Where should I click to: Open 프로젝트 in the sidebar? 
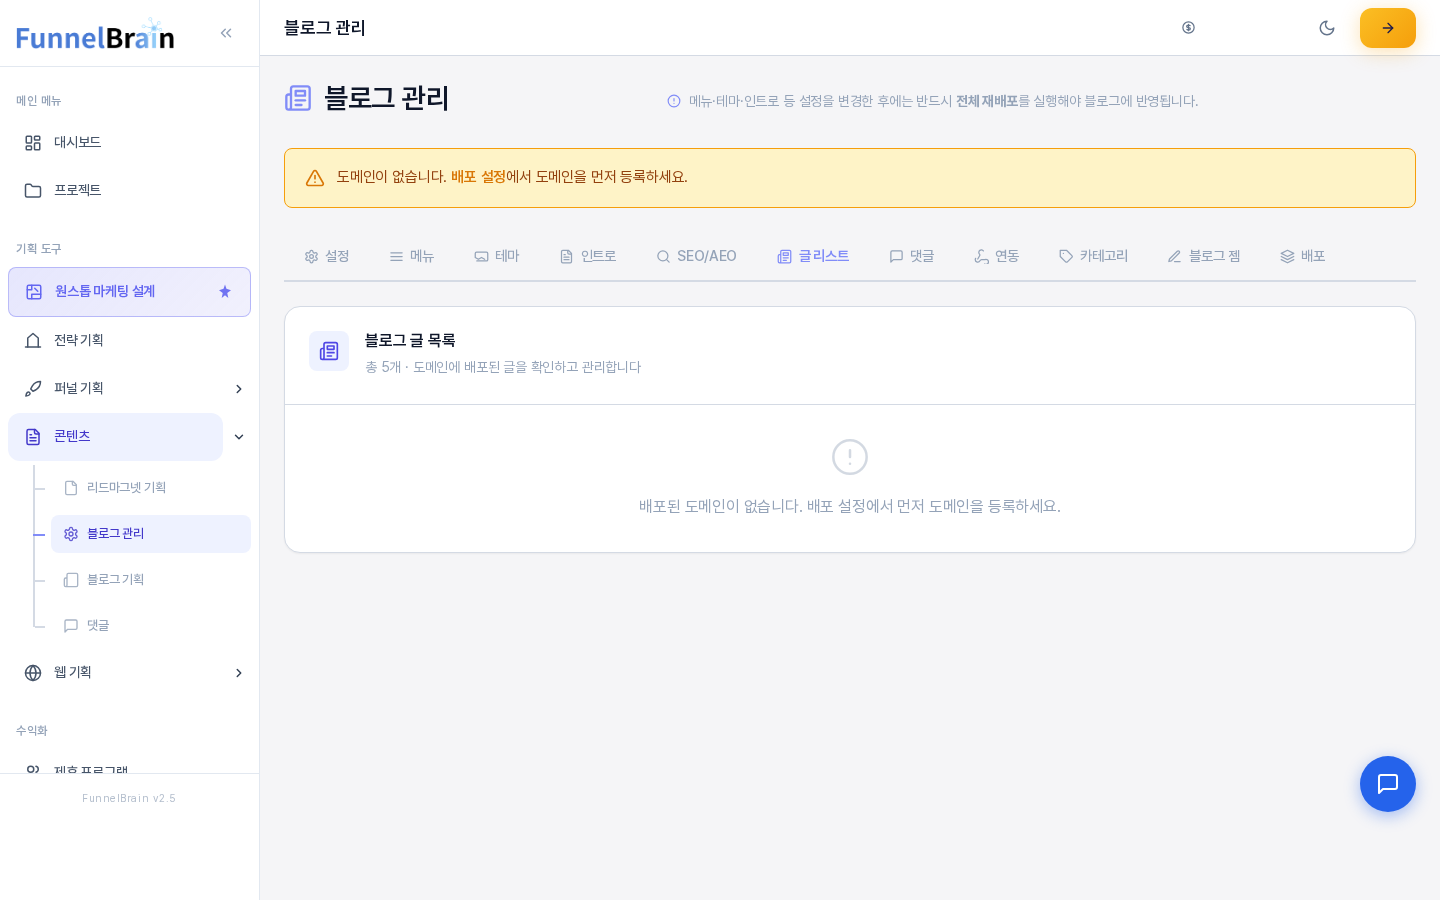[x=129, y=191]
